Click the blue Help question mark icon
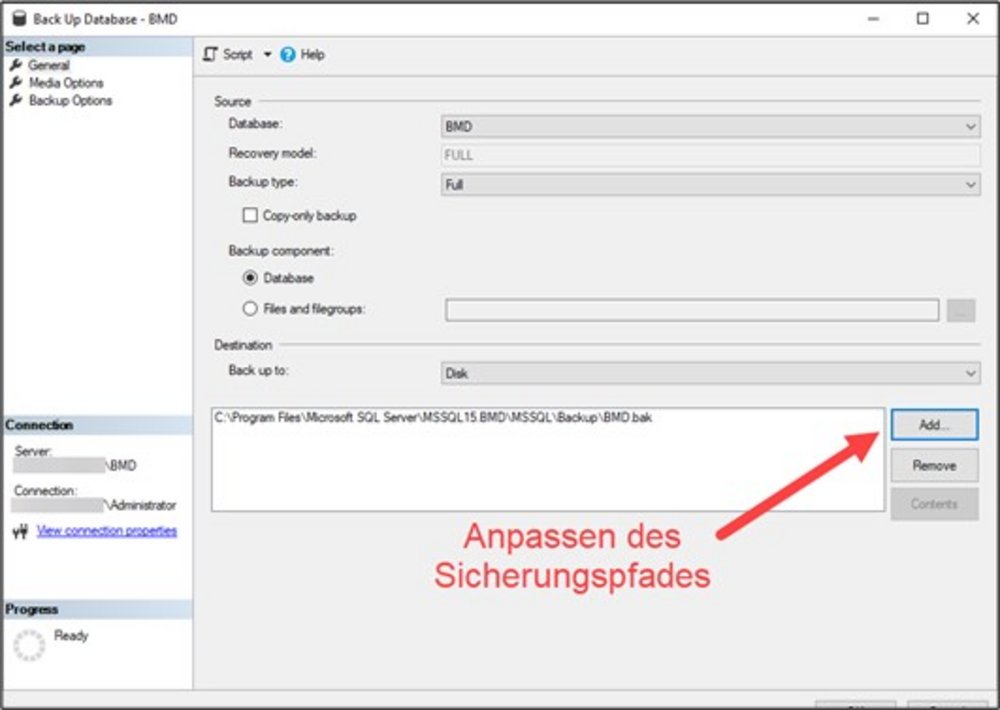1000x710 pixels. coord(288,54)
